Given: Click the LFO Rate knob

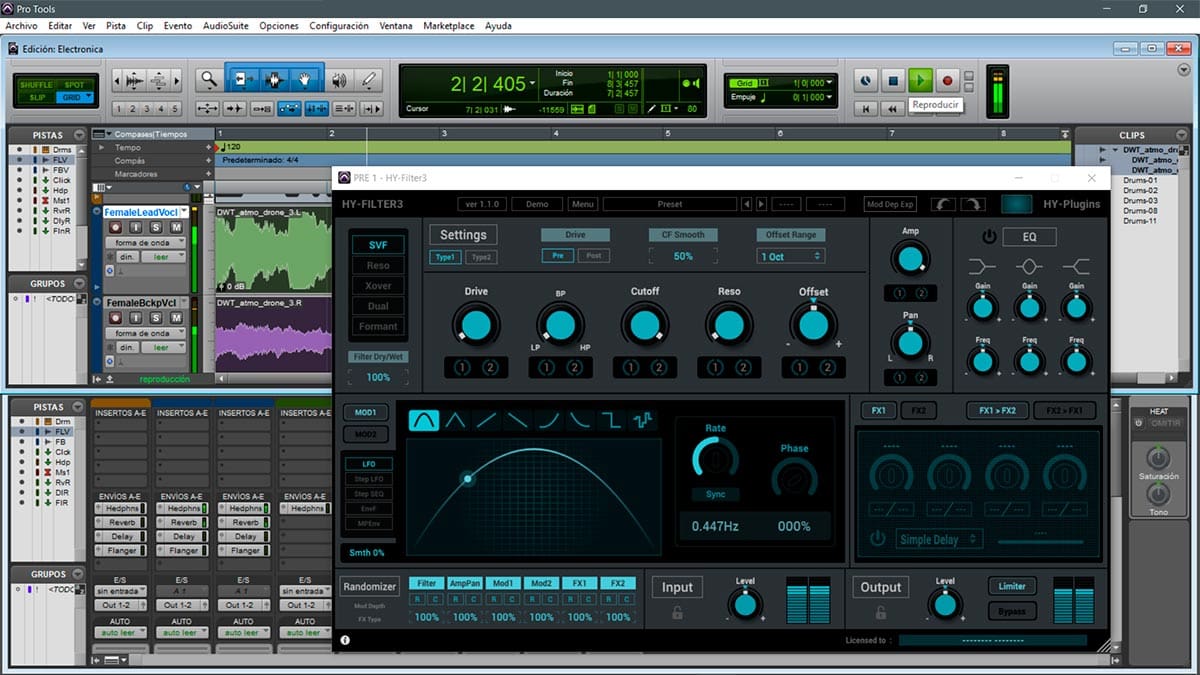Looking at the screenshot, I should 715,459.
